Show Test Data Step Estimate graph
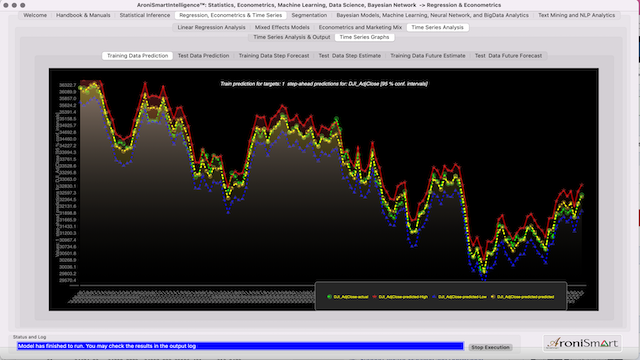 (x=350, y=56)
